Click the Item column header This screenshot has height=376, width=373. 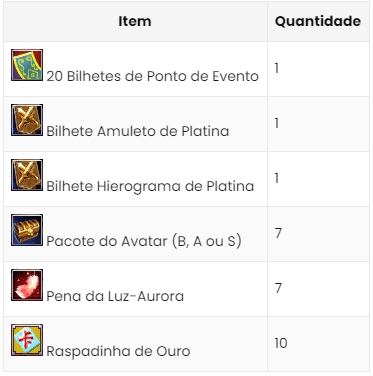[135, 21]
